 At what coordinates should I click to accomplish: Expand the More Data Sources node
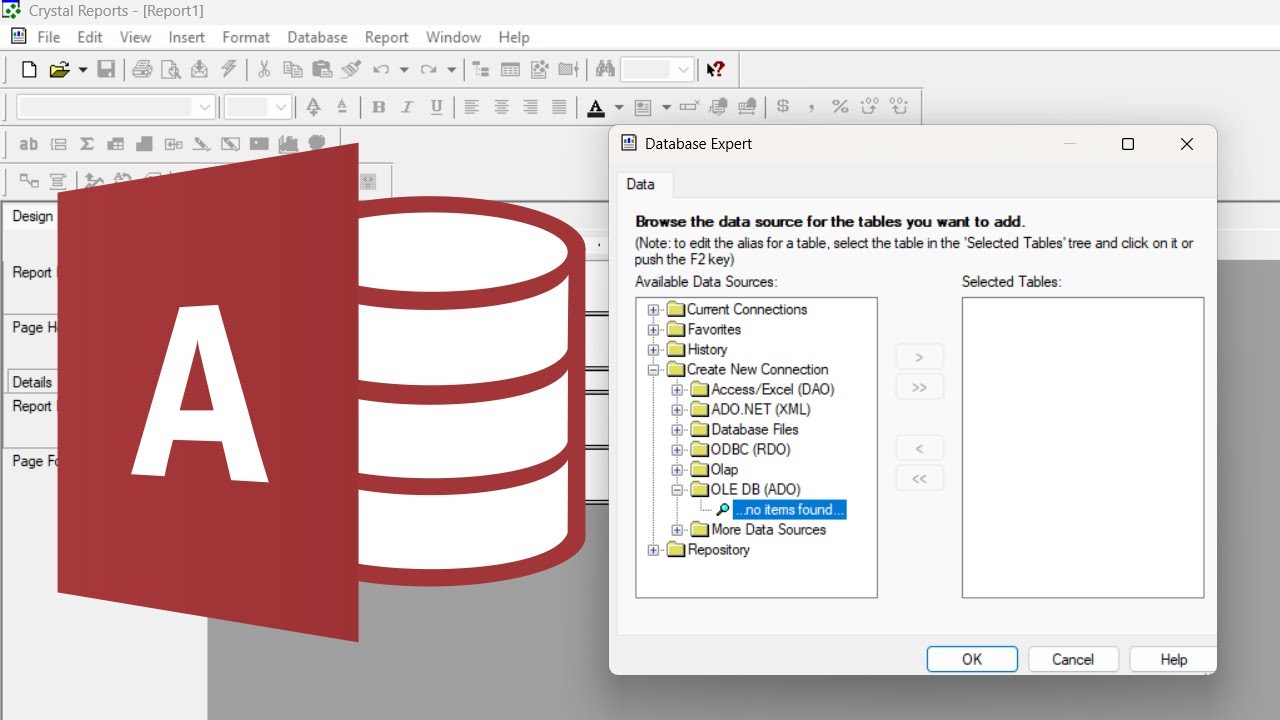coord(678,530)
